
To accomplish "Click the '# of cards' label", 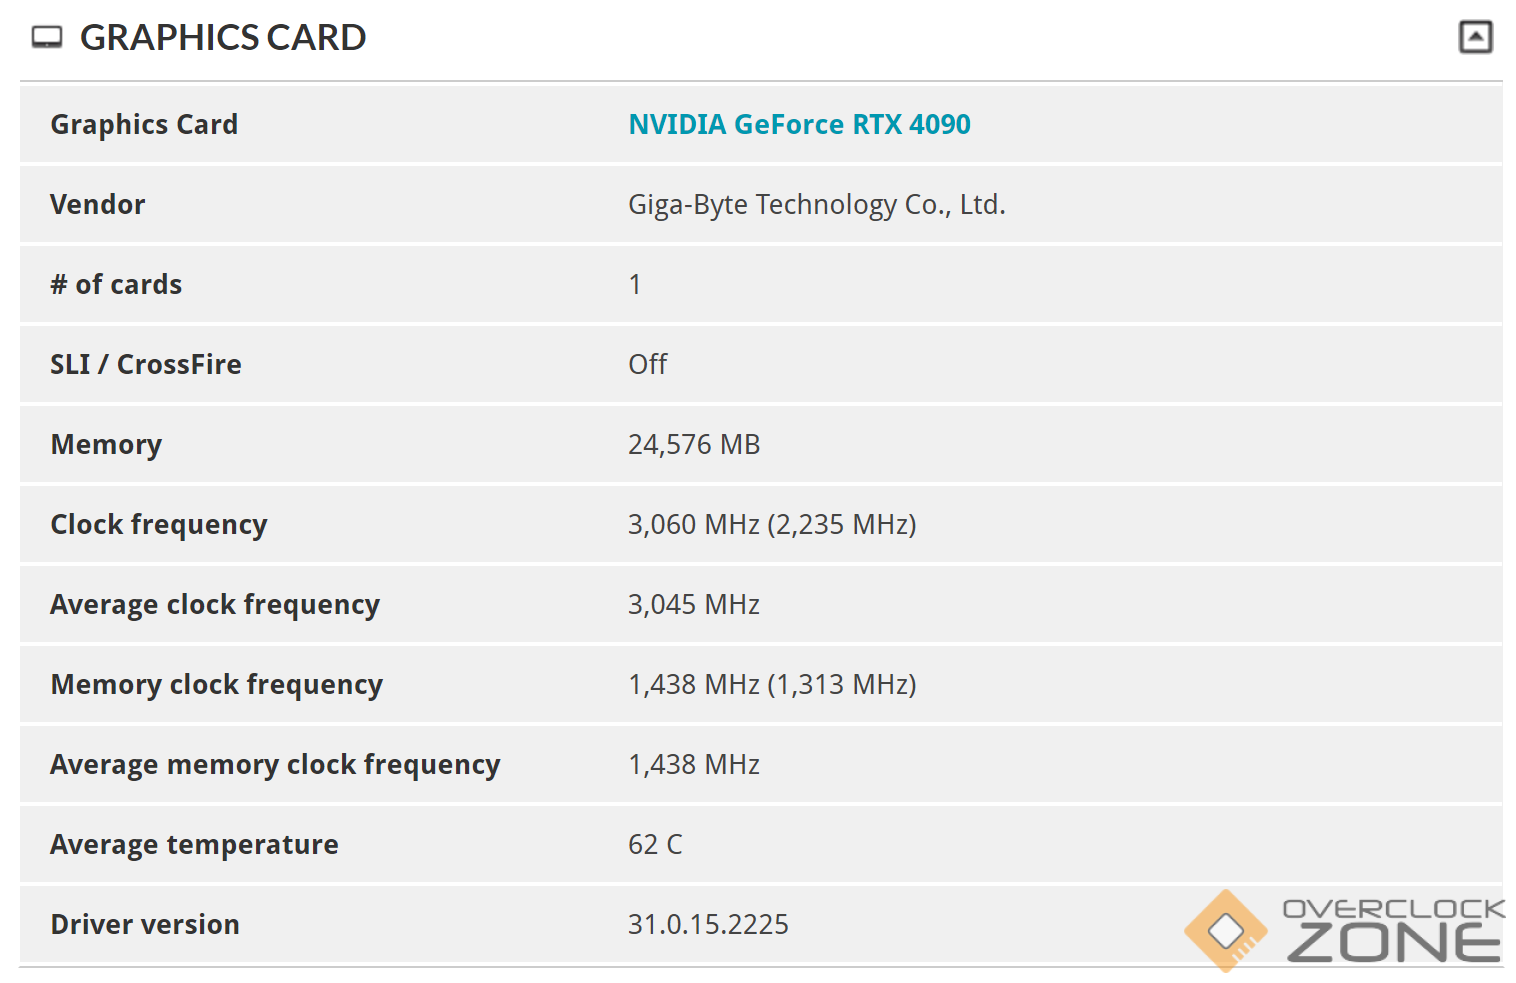I will coord(116,284).
